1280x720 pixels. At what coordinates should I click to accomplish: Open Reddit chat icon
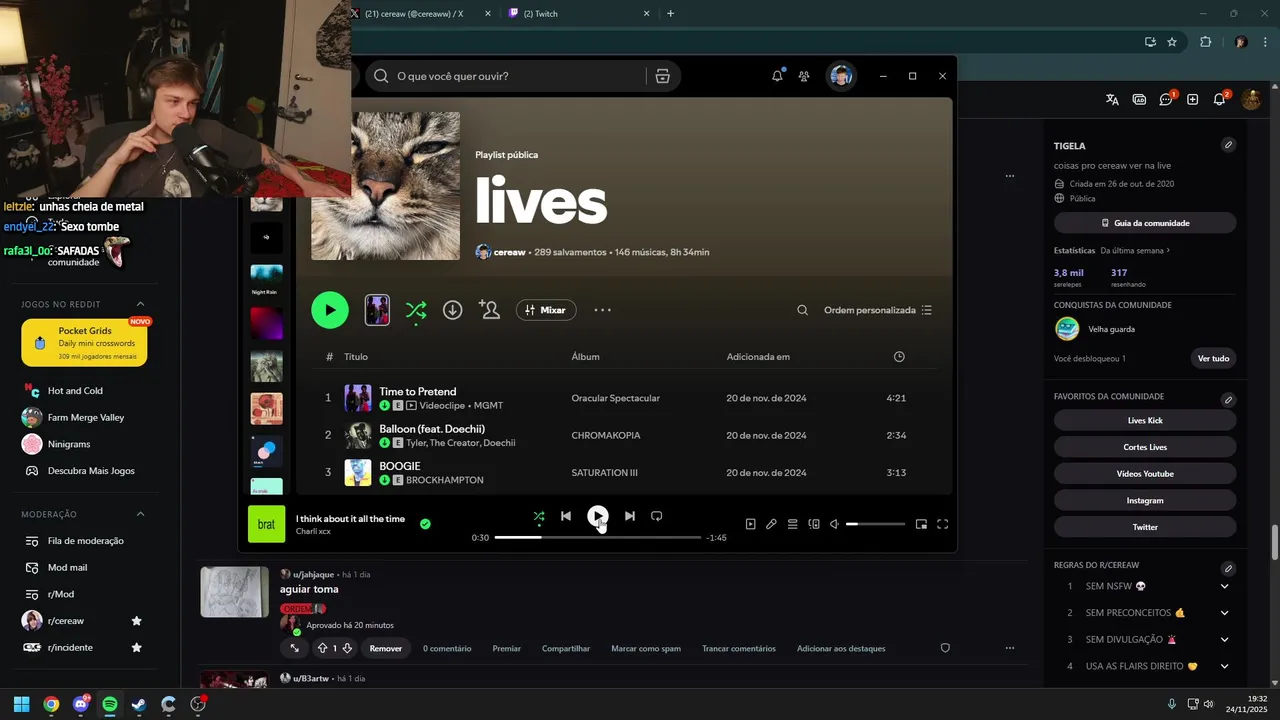tap(1166, 99)
